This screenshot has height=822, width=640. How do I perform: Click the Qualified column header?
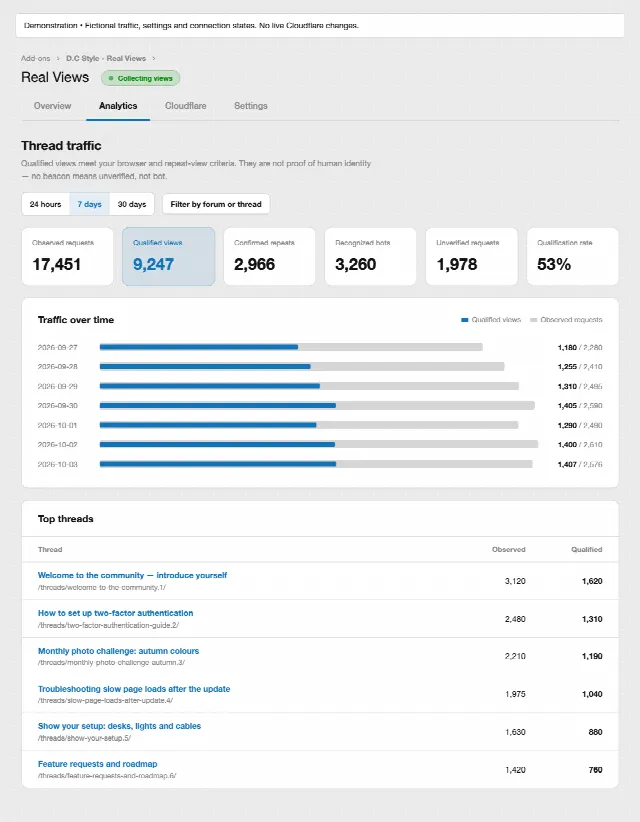point(587,549)
